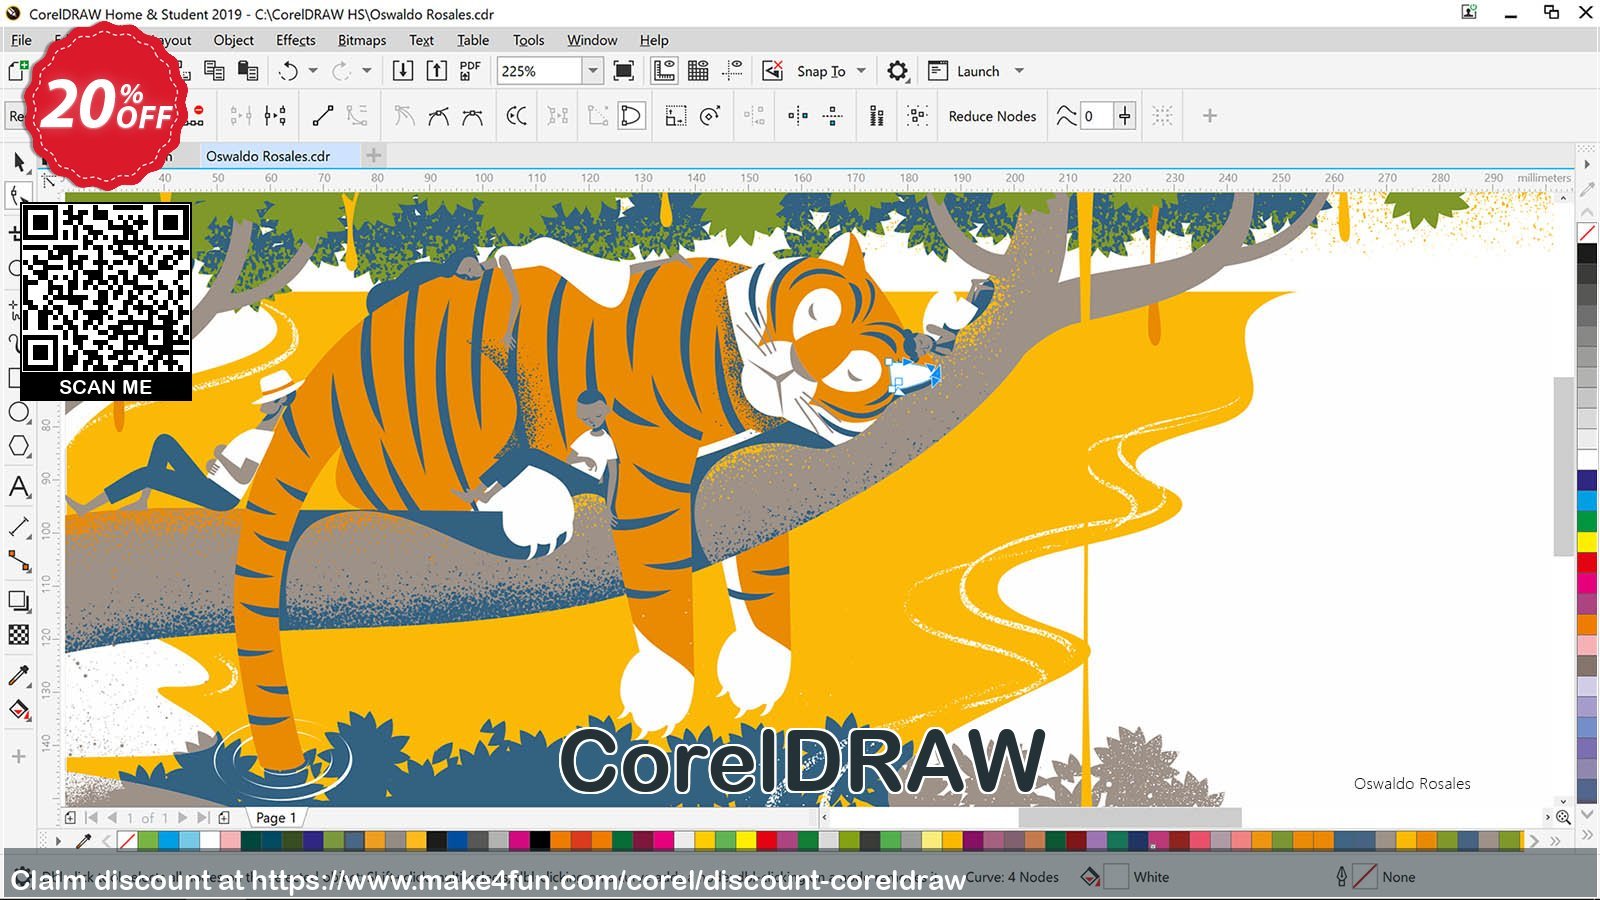1600x900 pixels.
Task: Add a new document tab with plus
Action: point(373,155)
